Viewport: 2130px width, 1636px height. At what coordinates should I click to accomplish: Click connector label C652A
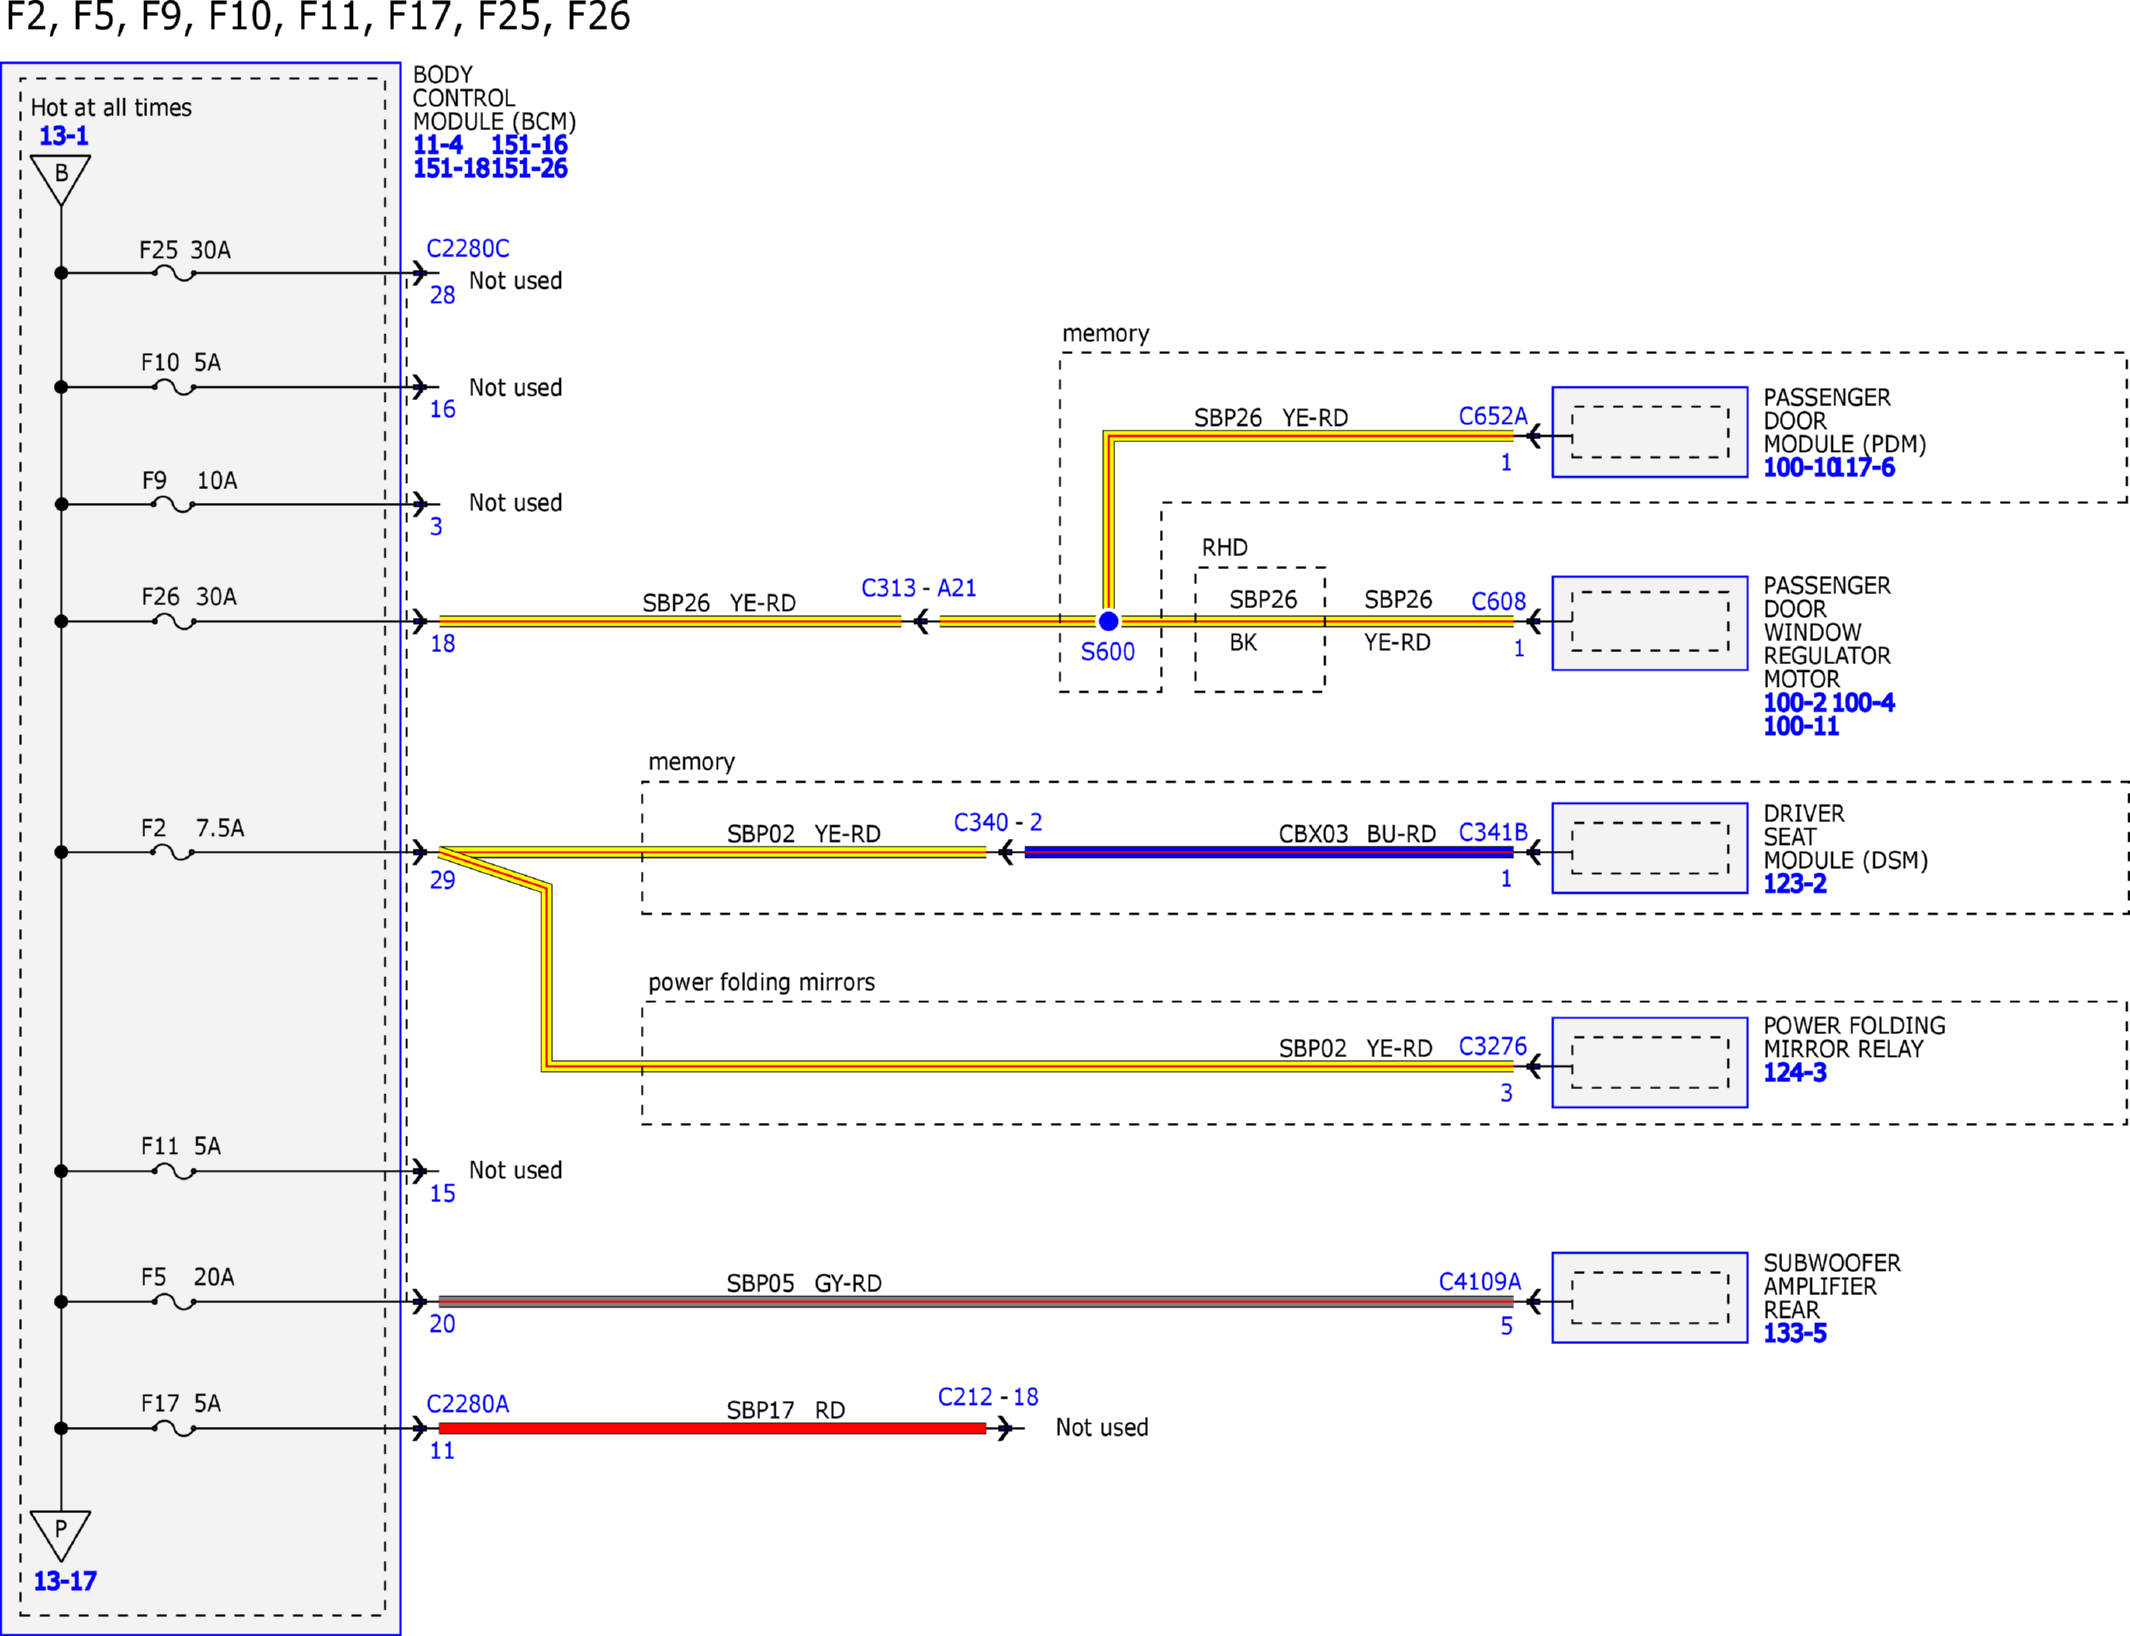pos(1493,416)
